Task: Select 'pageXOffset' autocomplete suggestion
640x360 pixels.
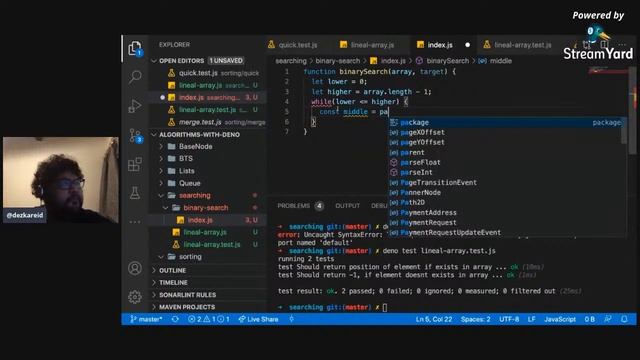Action: click(x=504, y=132)
